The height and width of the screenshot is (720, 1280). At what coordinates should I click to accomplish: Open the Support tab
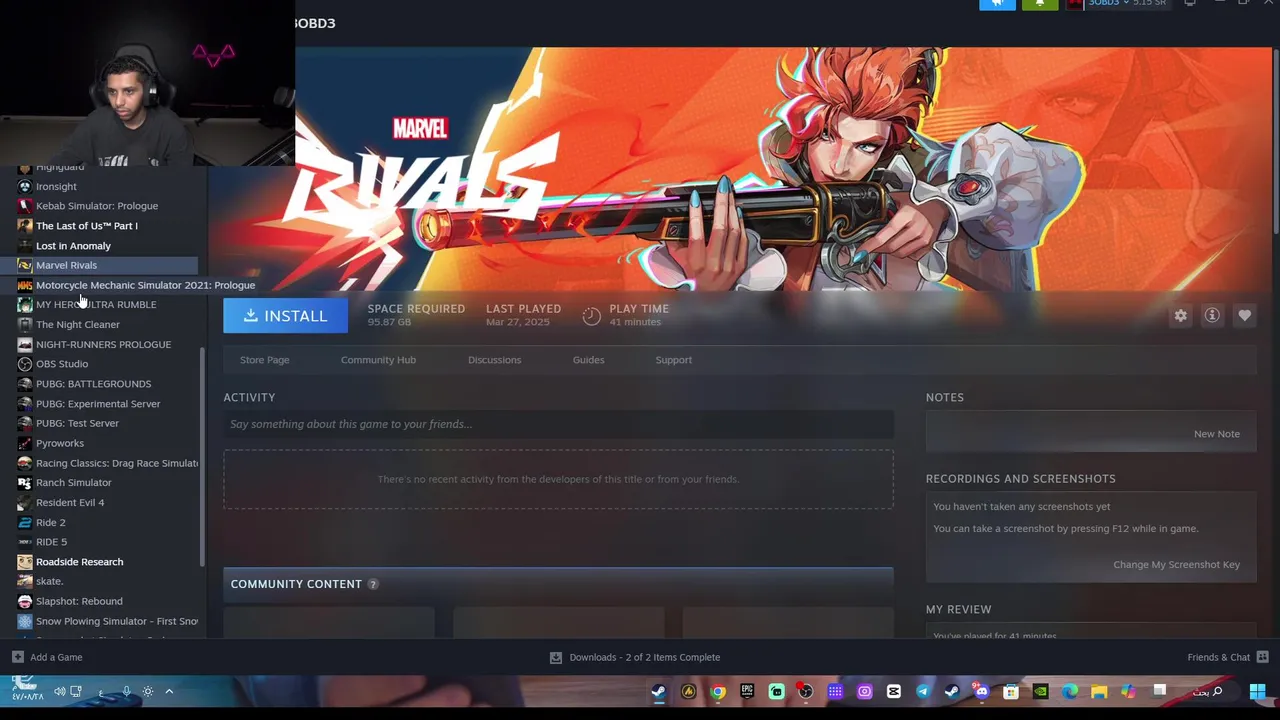point(673,360)
